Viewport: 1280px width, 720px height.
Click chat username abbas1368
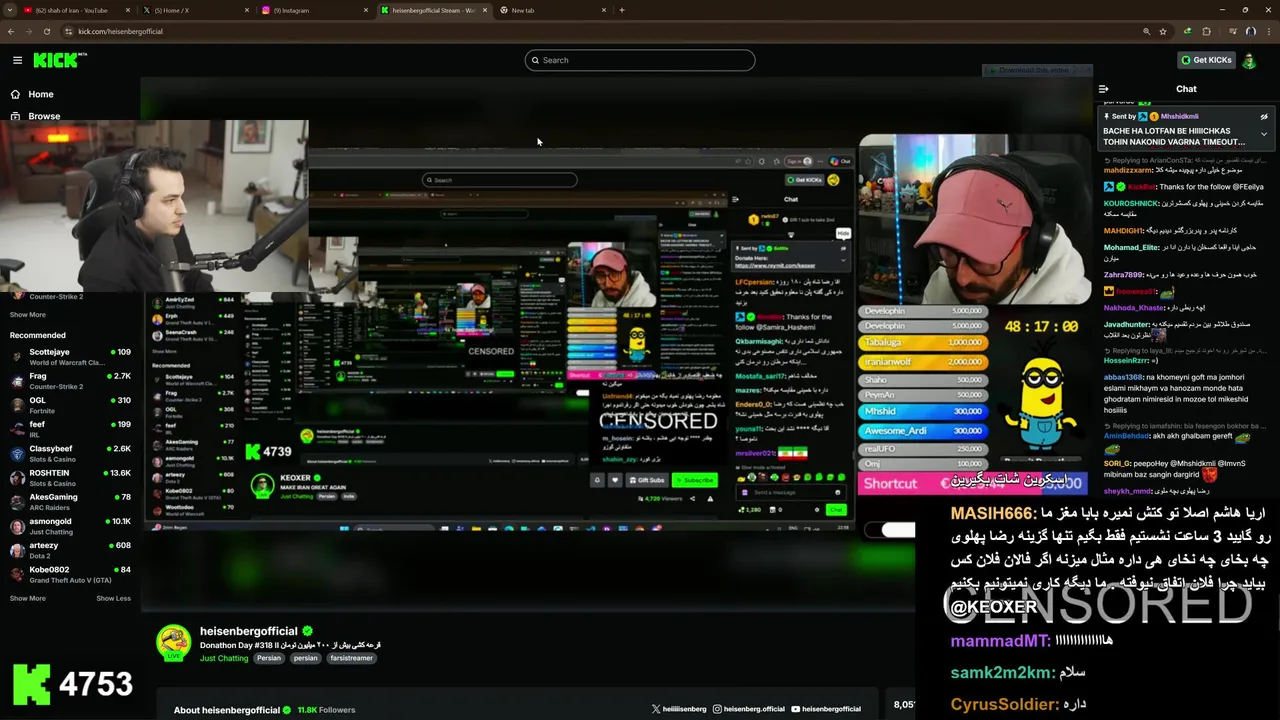coord(1123,377)
